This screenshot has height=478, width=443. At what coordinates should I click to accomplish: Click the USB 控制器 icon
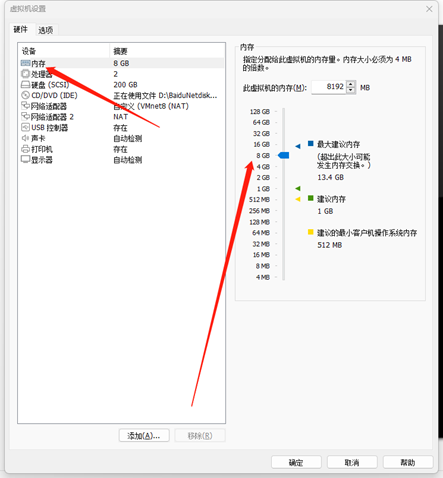point(25,127)
